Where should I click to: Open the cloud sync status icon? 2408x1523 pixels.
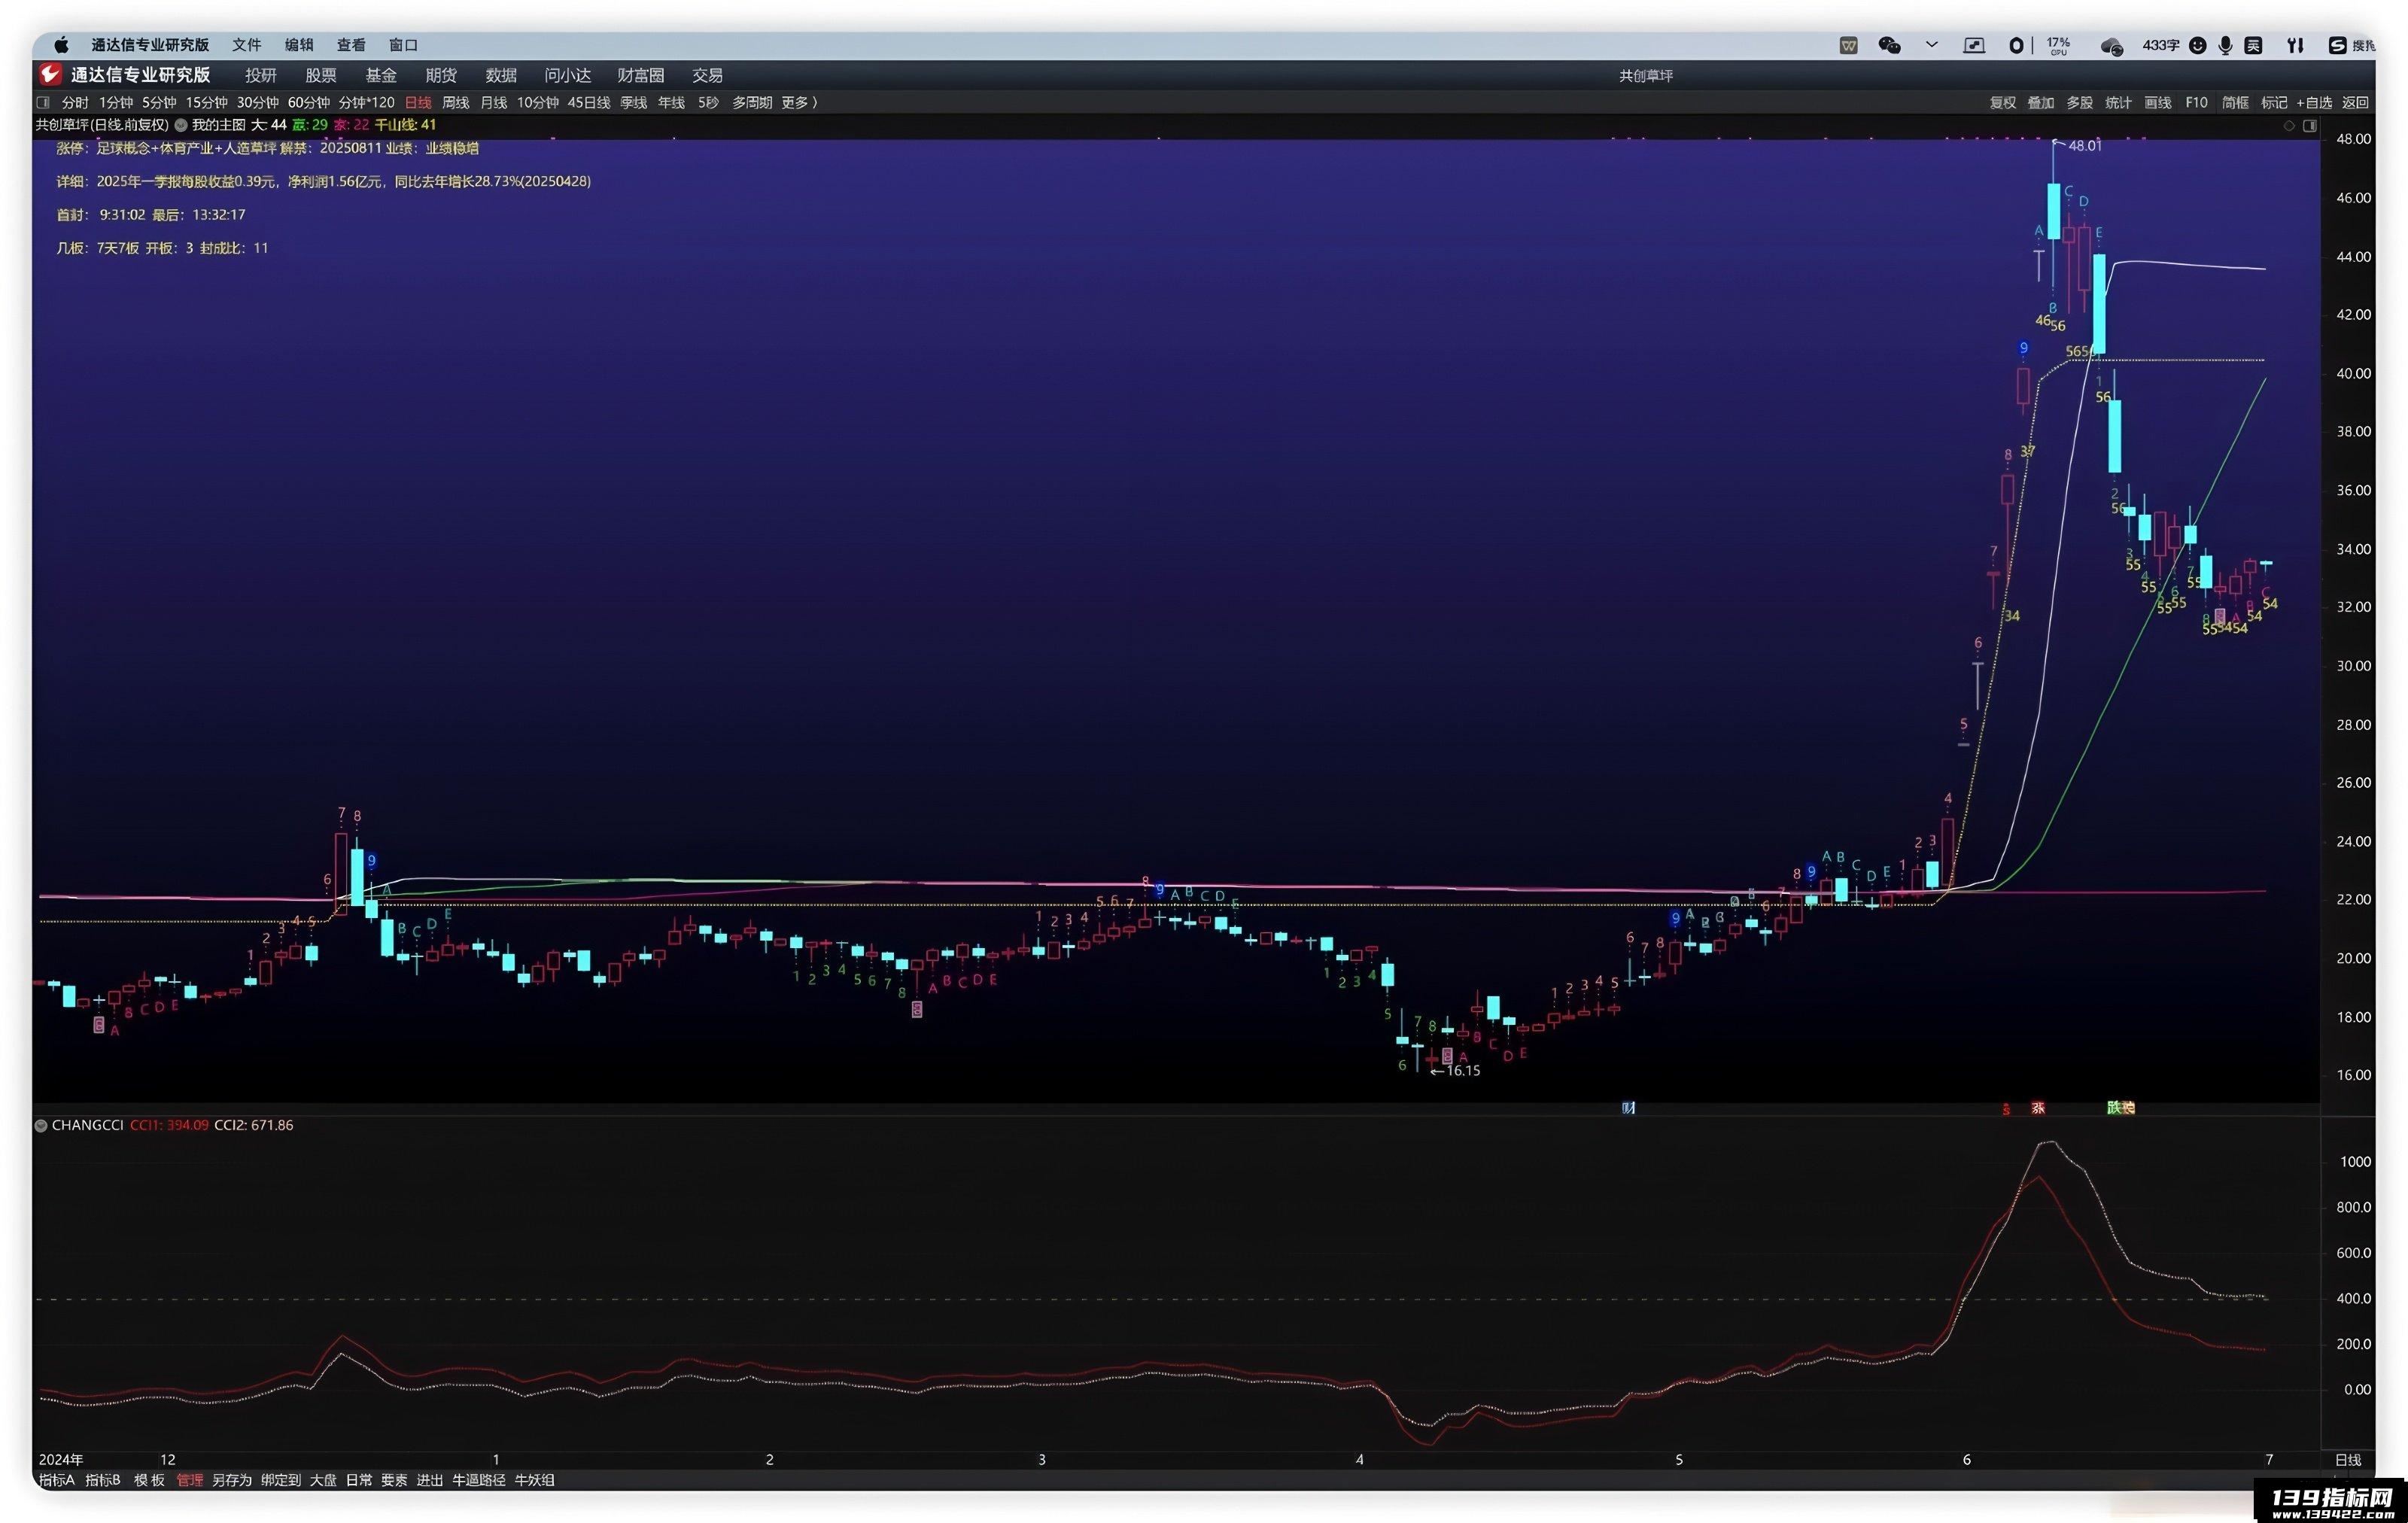[x=2111, y=46]
